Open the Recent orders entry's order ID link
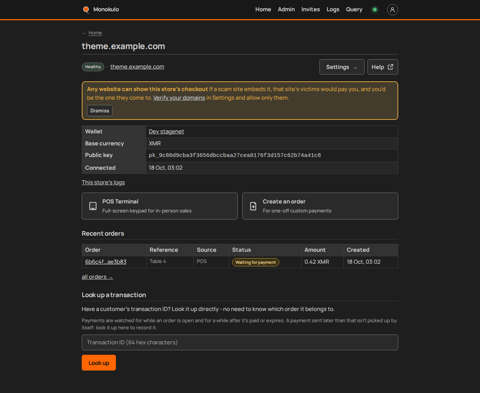 point(106,262)
